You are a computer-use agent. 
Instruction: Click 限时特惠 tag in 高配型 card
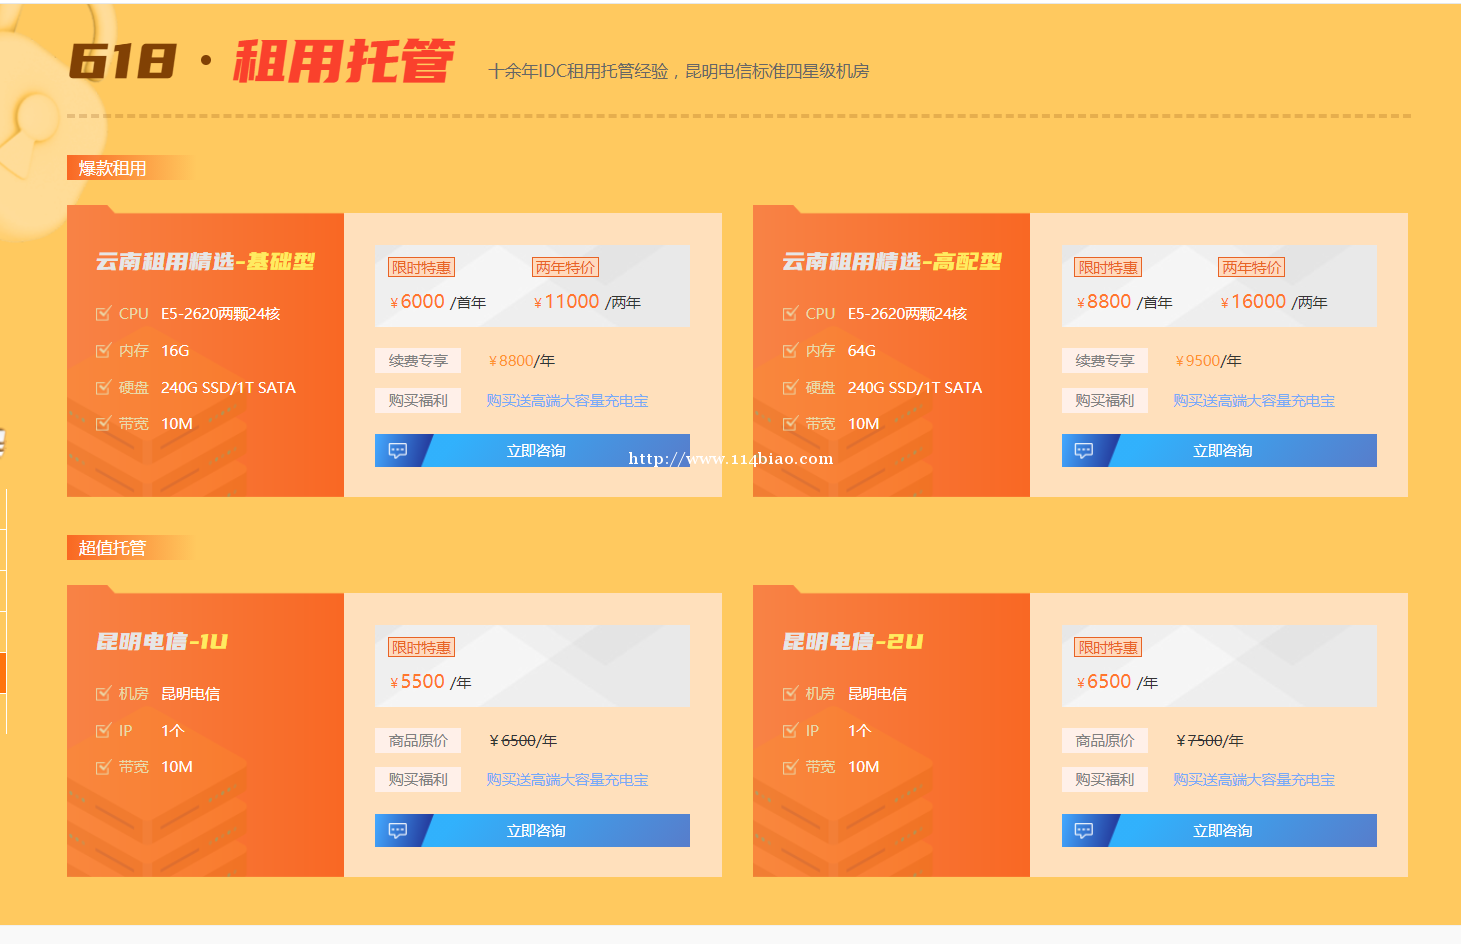click(x=1108, y=268)
